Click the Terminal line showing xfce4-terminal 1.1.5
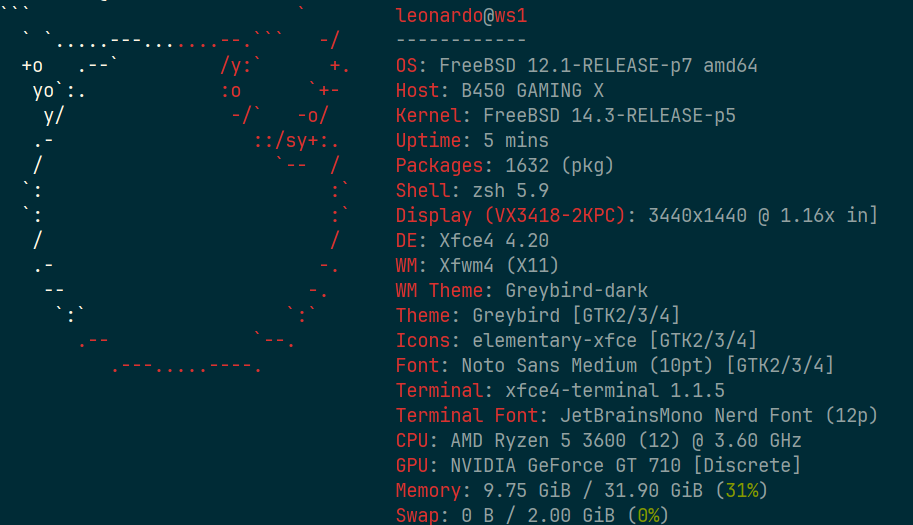This screenshot has height=525, width=913. coord(560,390)
